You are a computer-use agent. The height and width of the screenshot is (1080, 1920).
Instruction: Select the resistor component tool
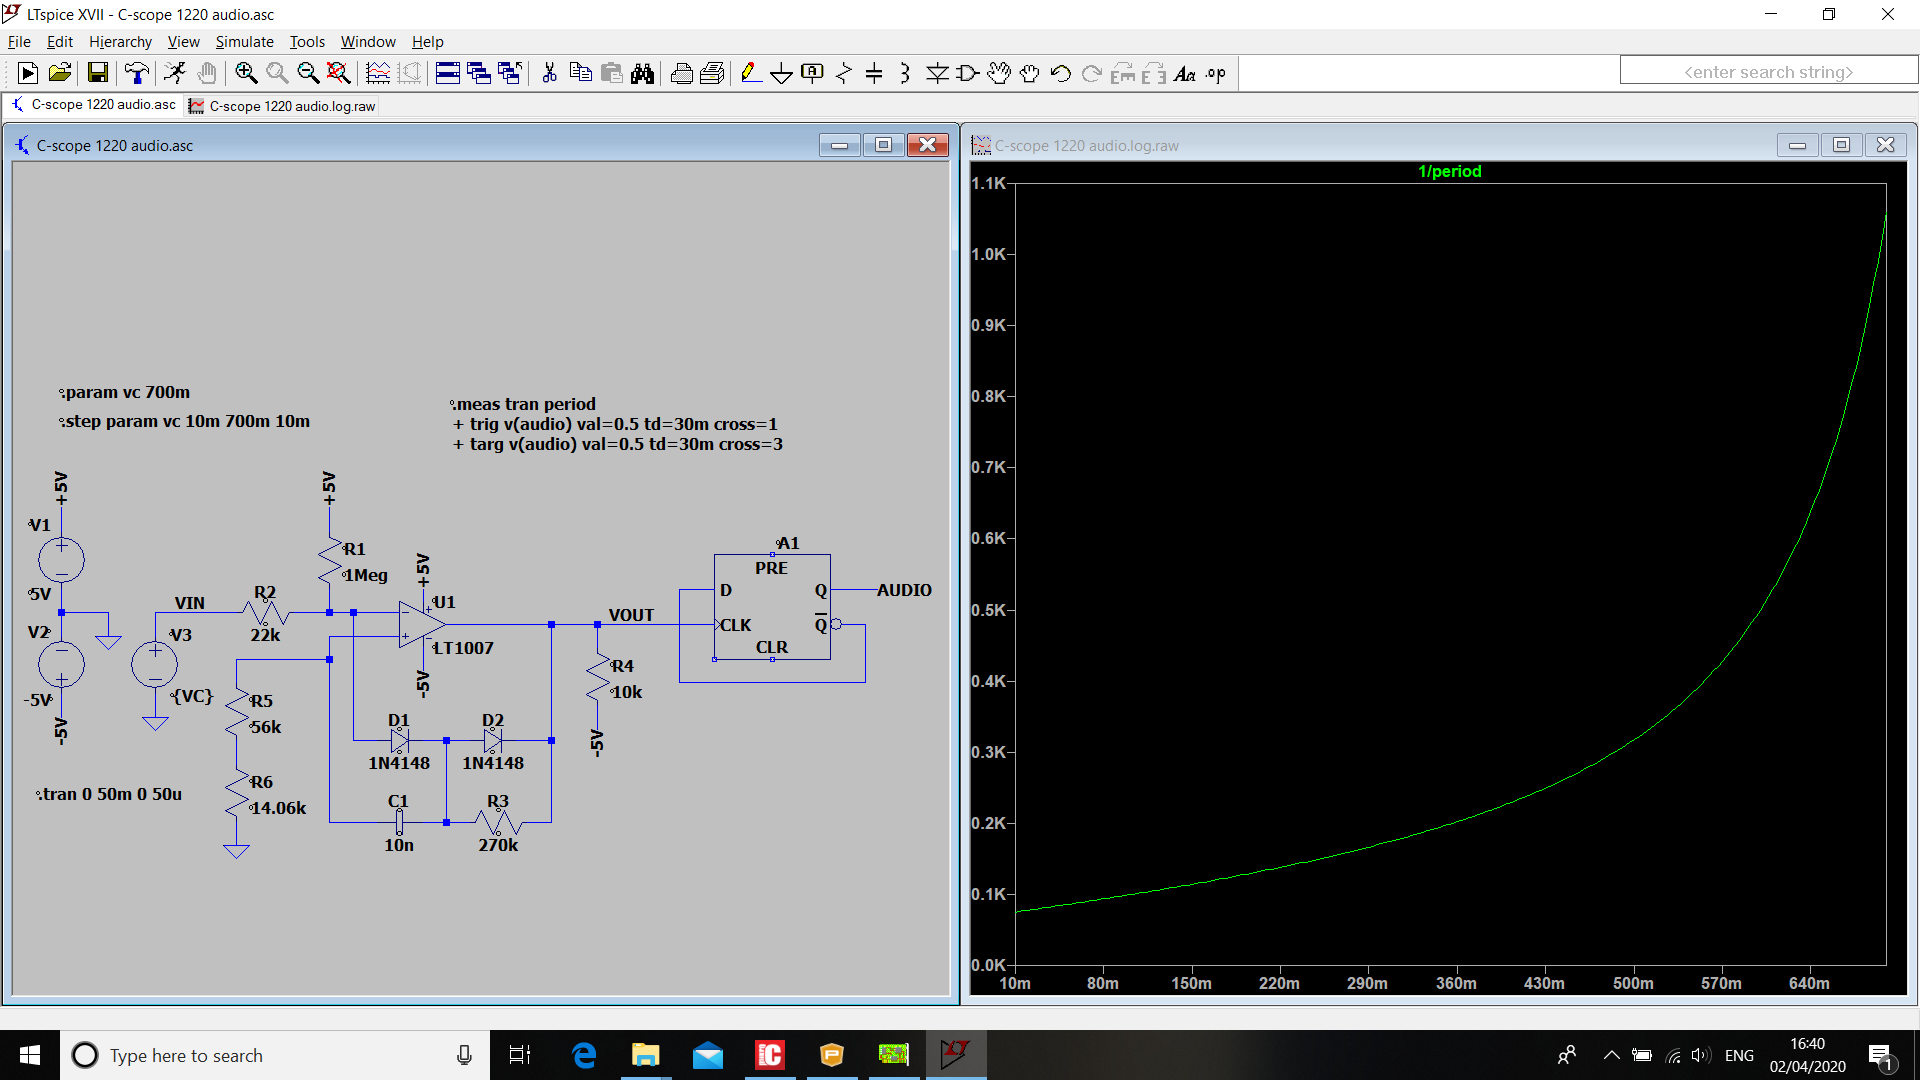pos(843,73)
